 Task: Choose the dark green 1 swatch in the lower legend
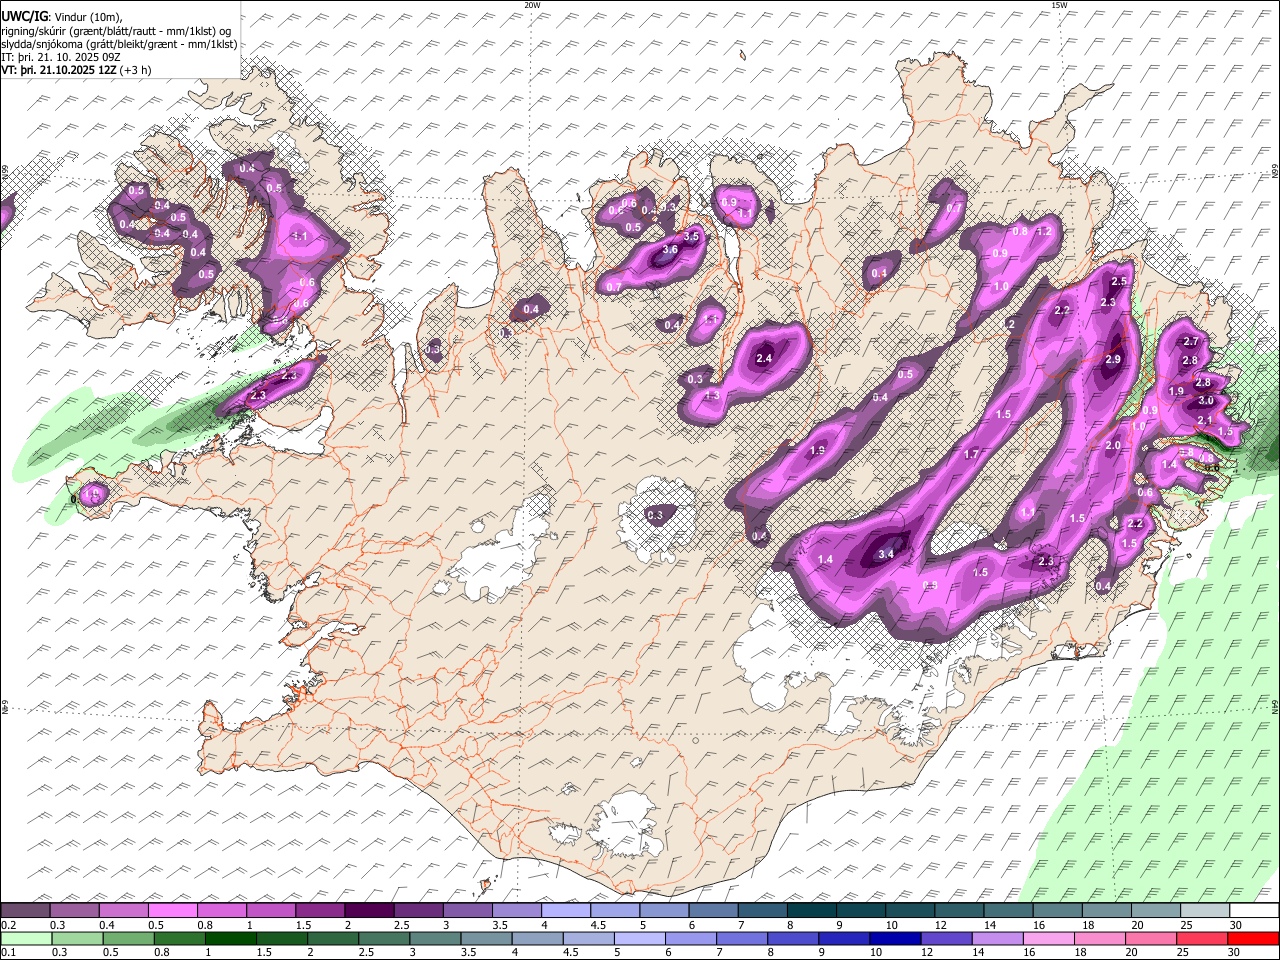click(231, 938)
